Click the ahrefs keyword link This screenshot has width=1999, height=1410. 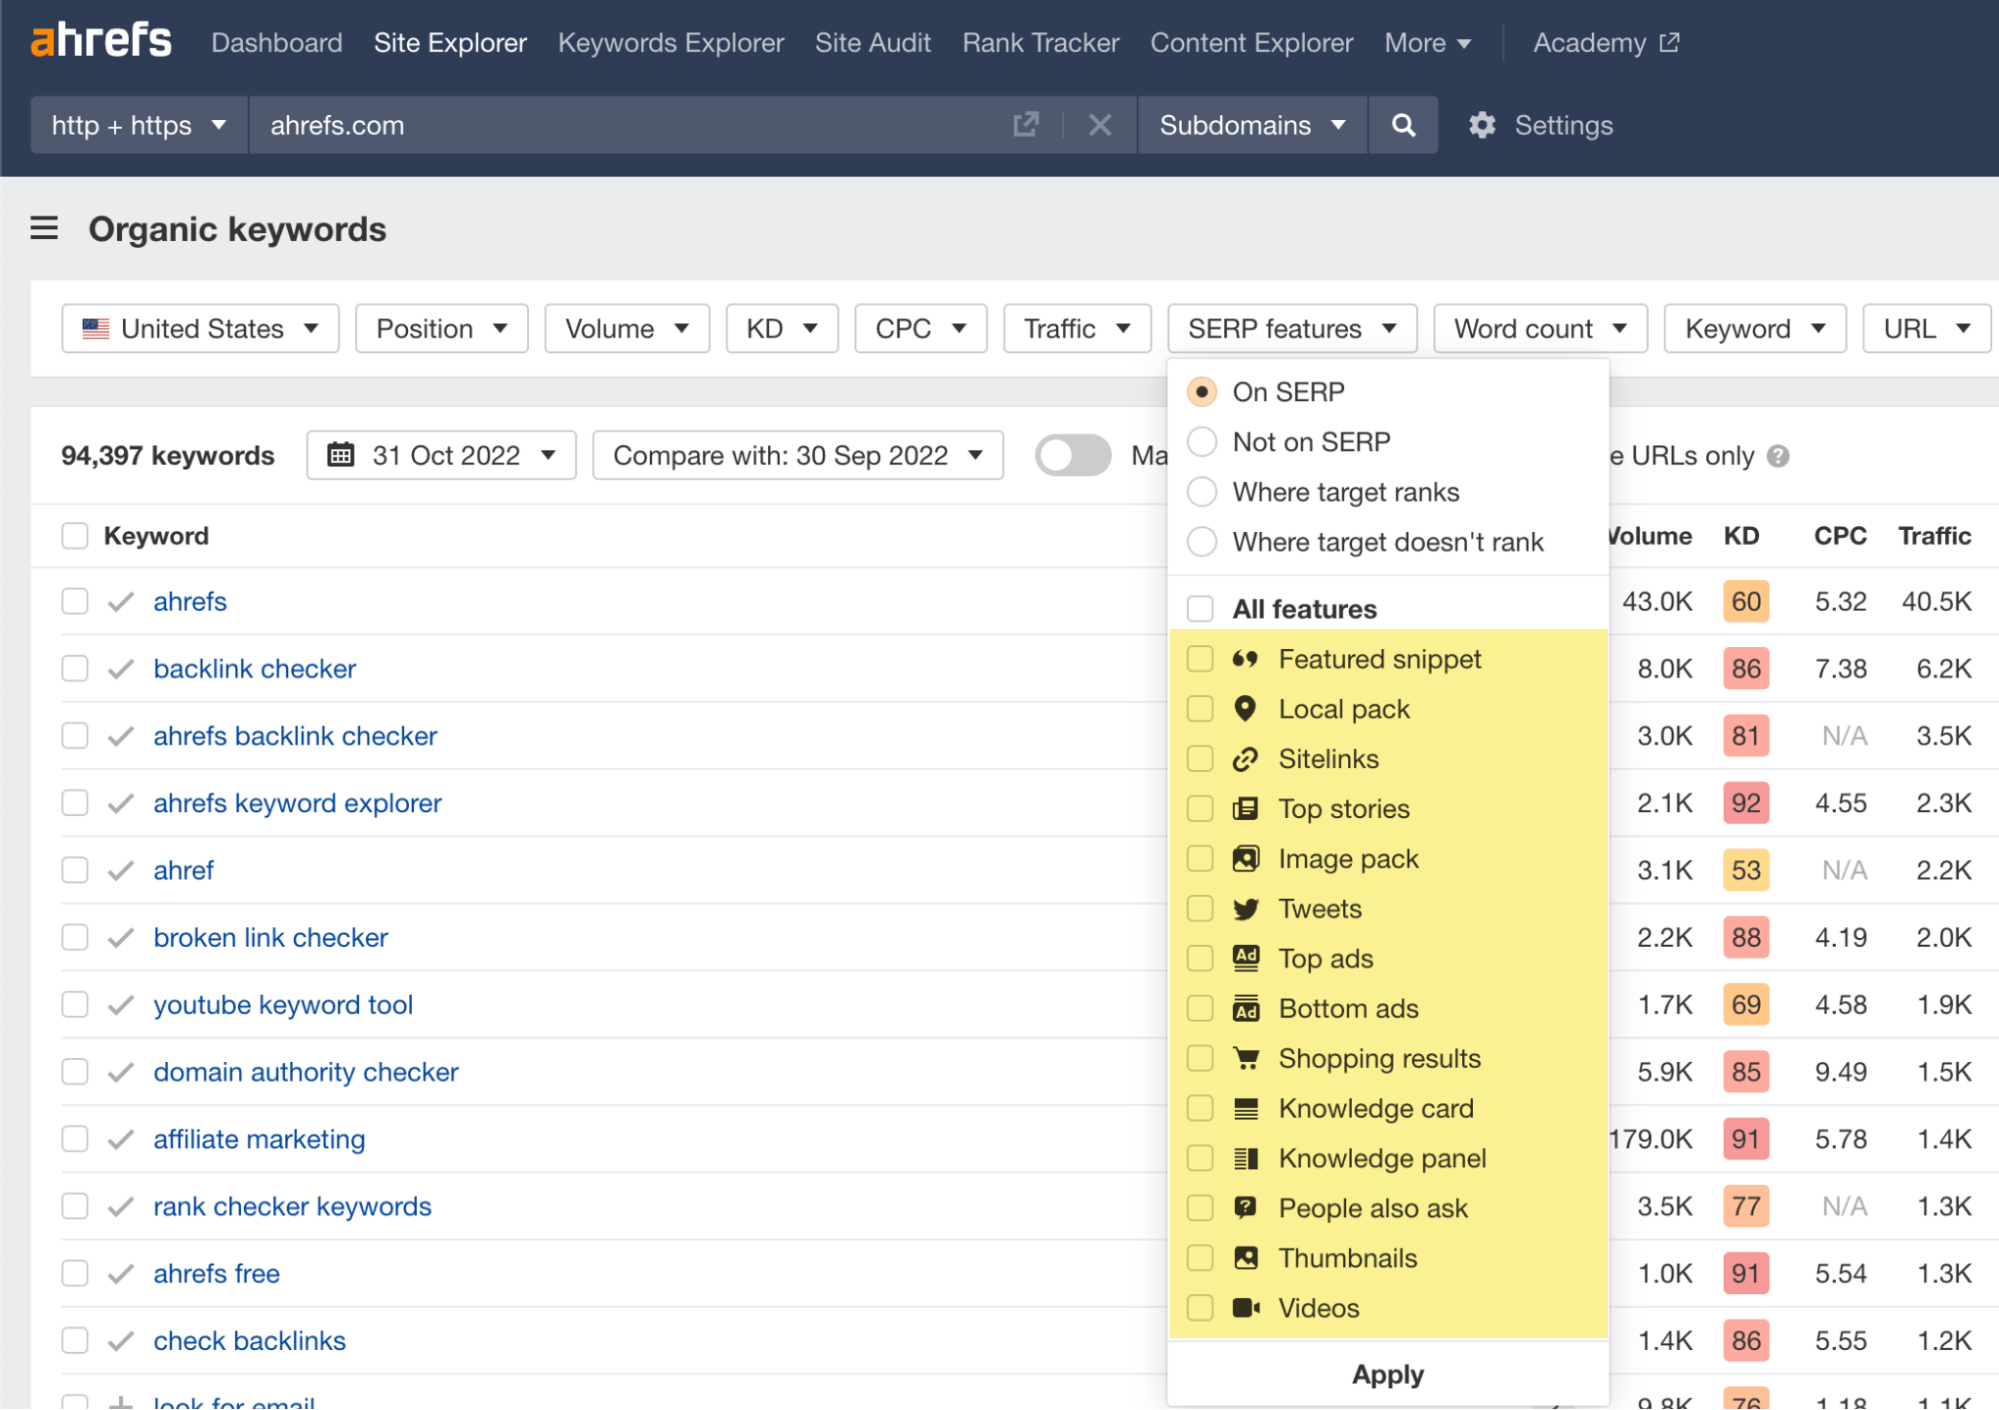click(x=189, y=601)
